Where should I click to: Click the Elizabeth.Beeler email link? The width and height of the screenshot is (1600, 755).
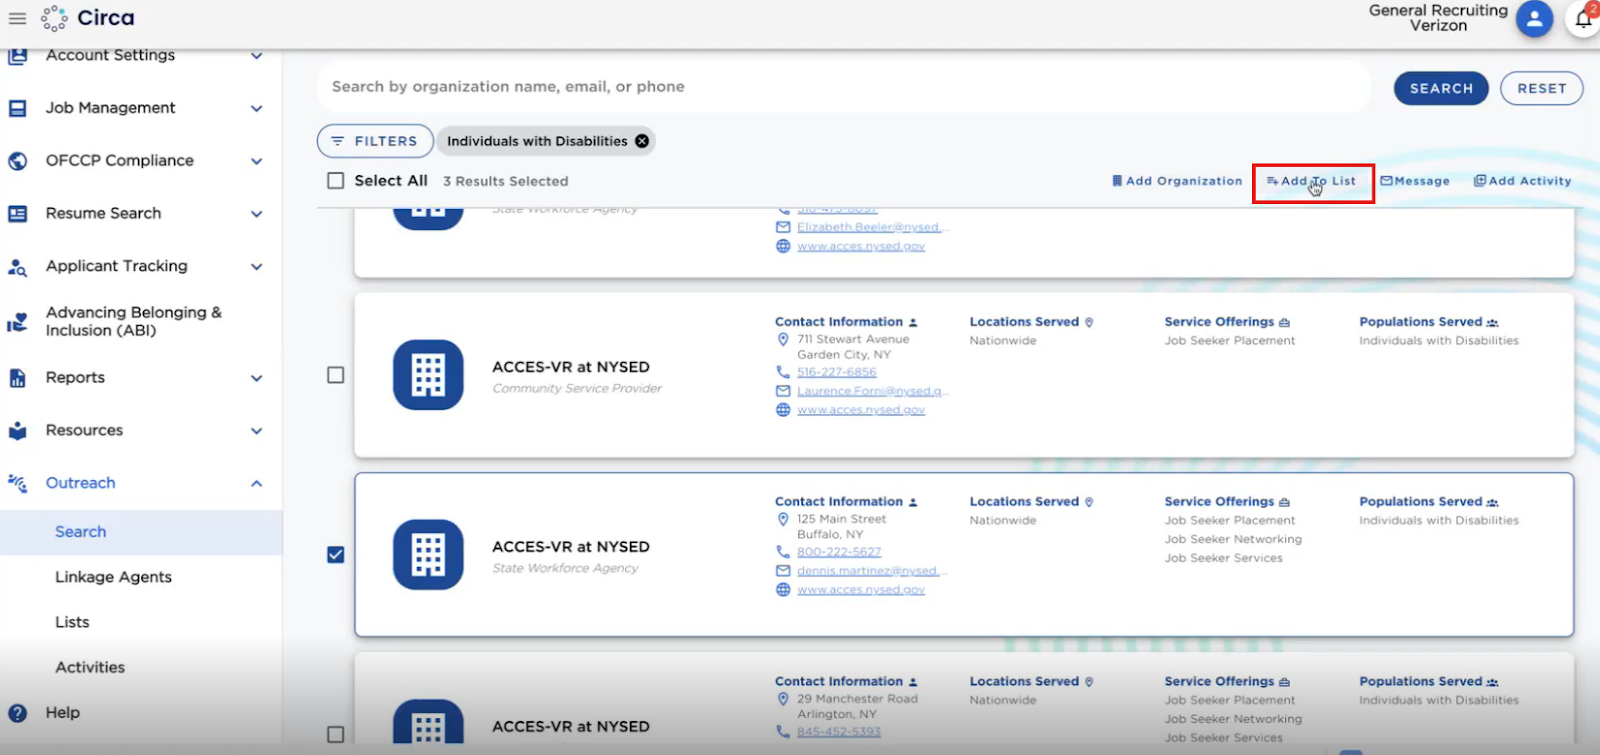873,228
